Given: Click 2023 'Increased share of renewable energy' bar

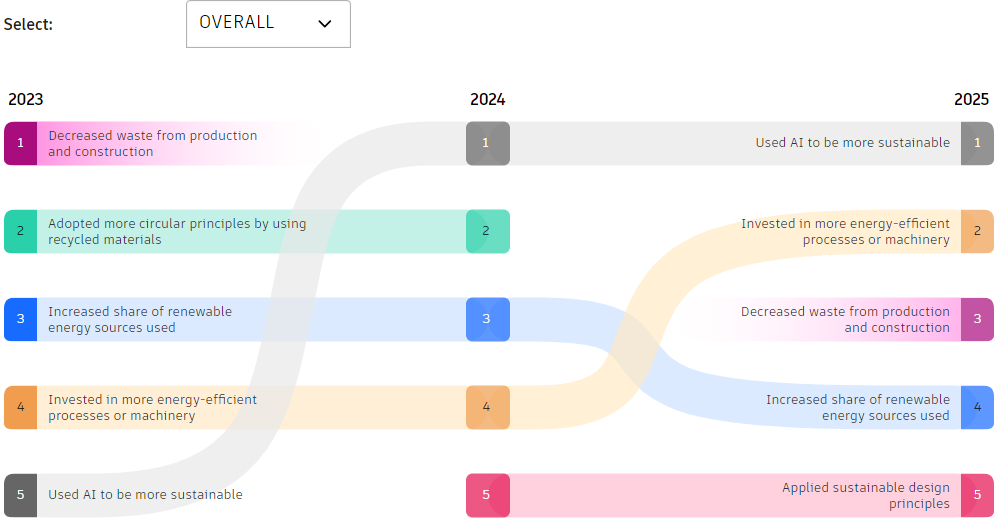Looking at the screenshot, I should point(140,319).
